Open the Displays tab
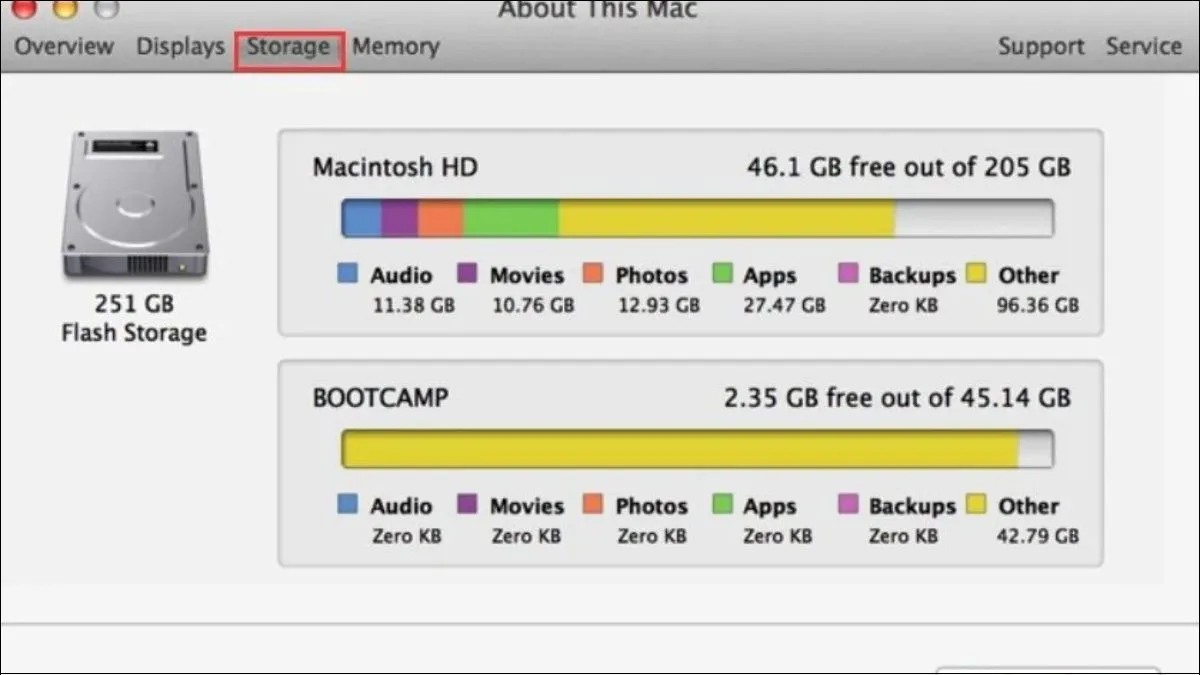Screen dimensions: 1200x675 coord(180,47)
